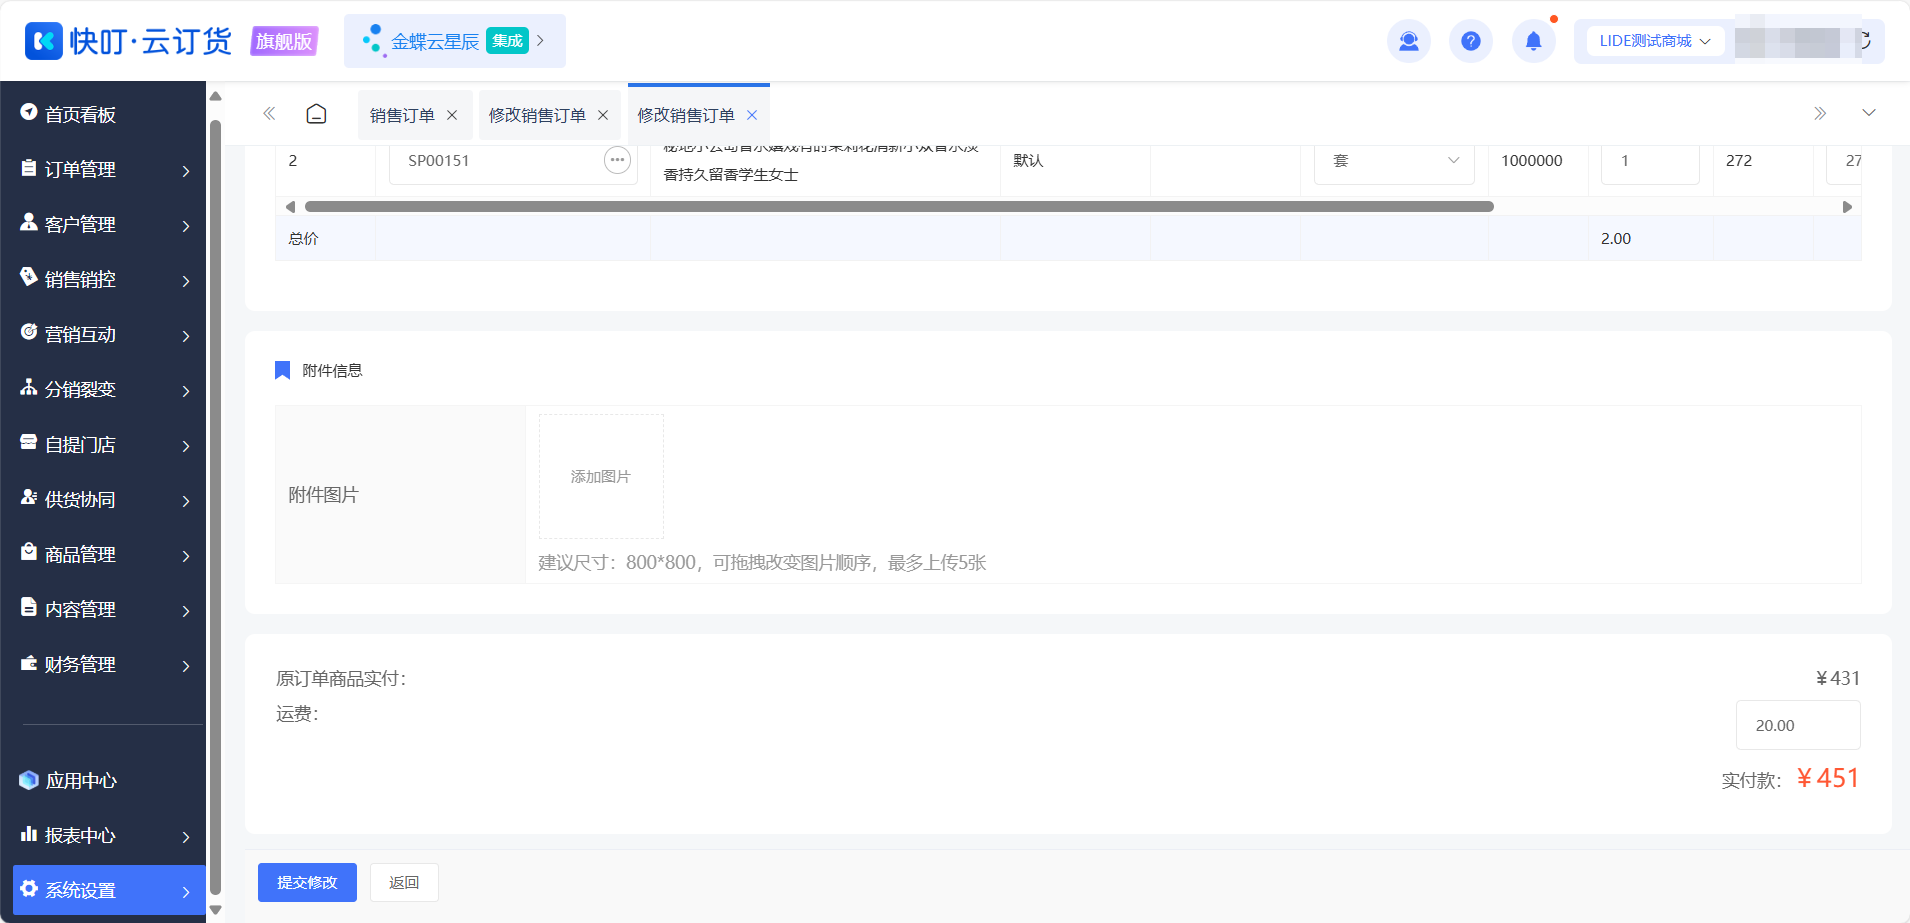Click the ellipsis icon beside SP00151

click(617, 160)
